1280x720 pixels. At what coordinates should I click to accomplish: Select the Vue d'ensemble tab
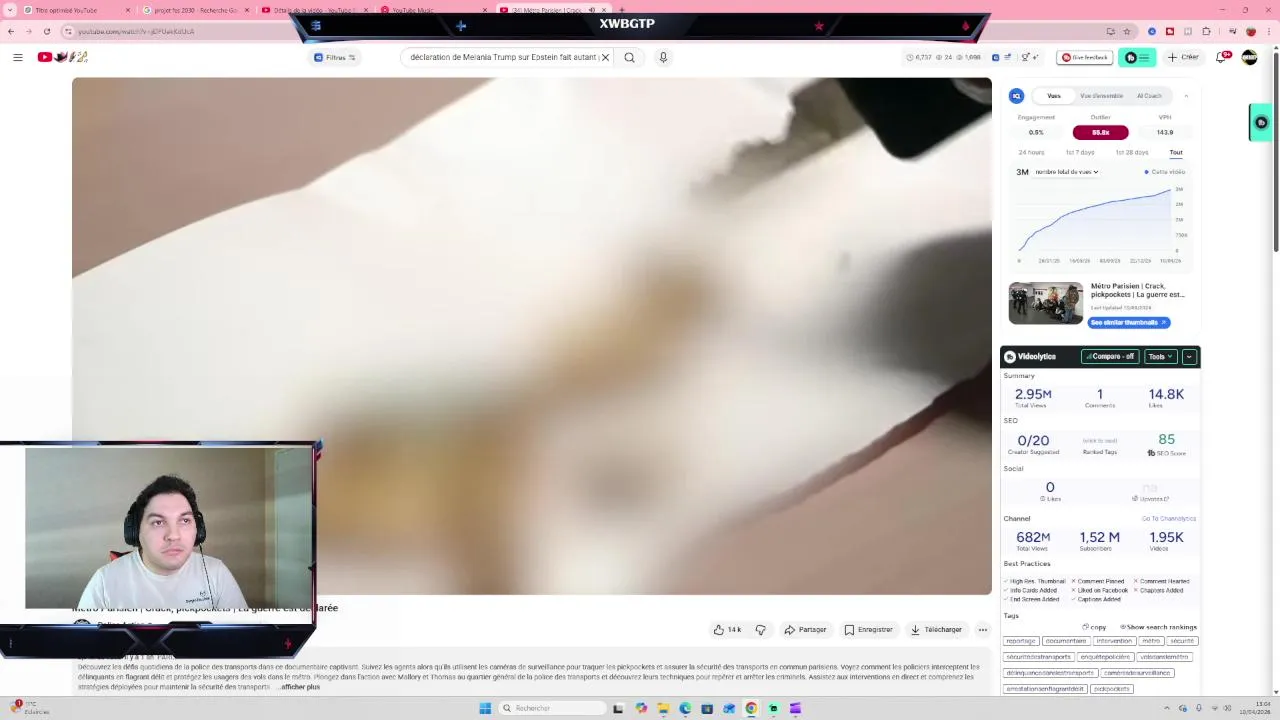(1101, 96)
